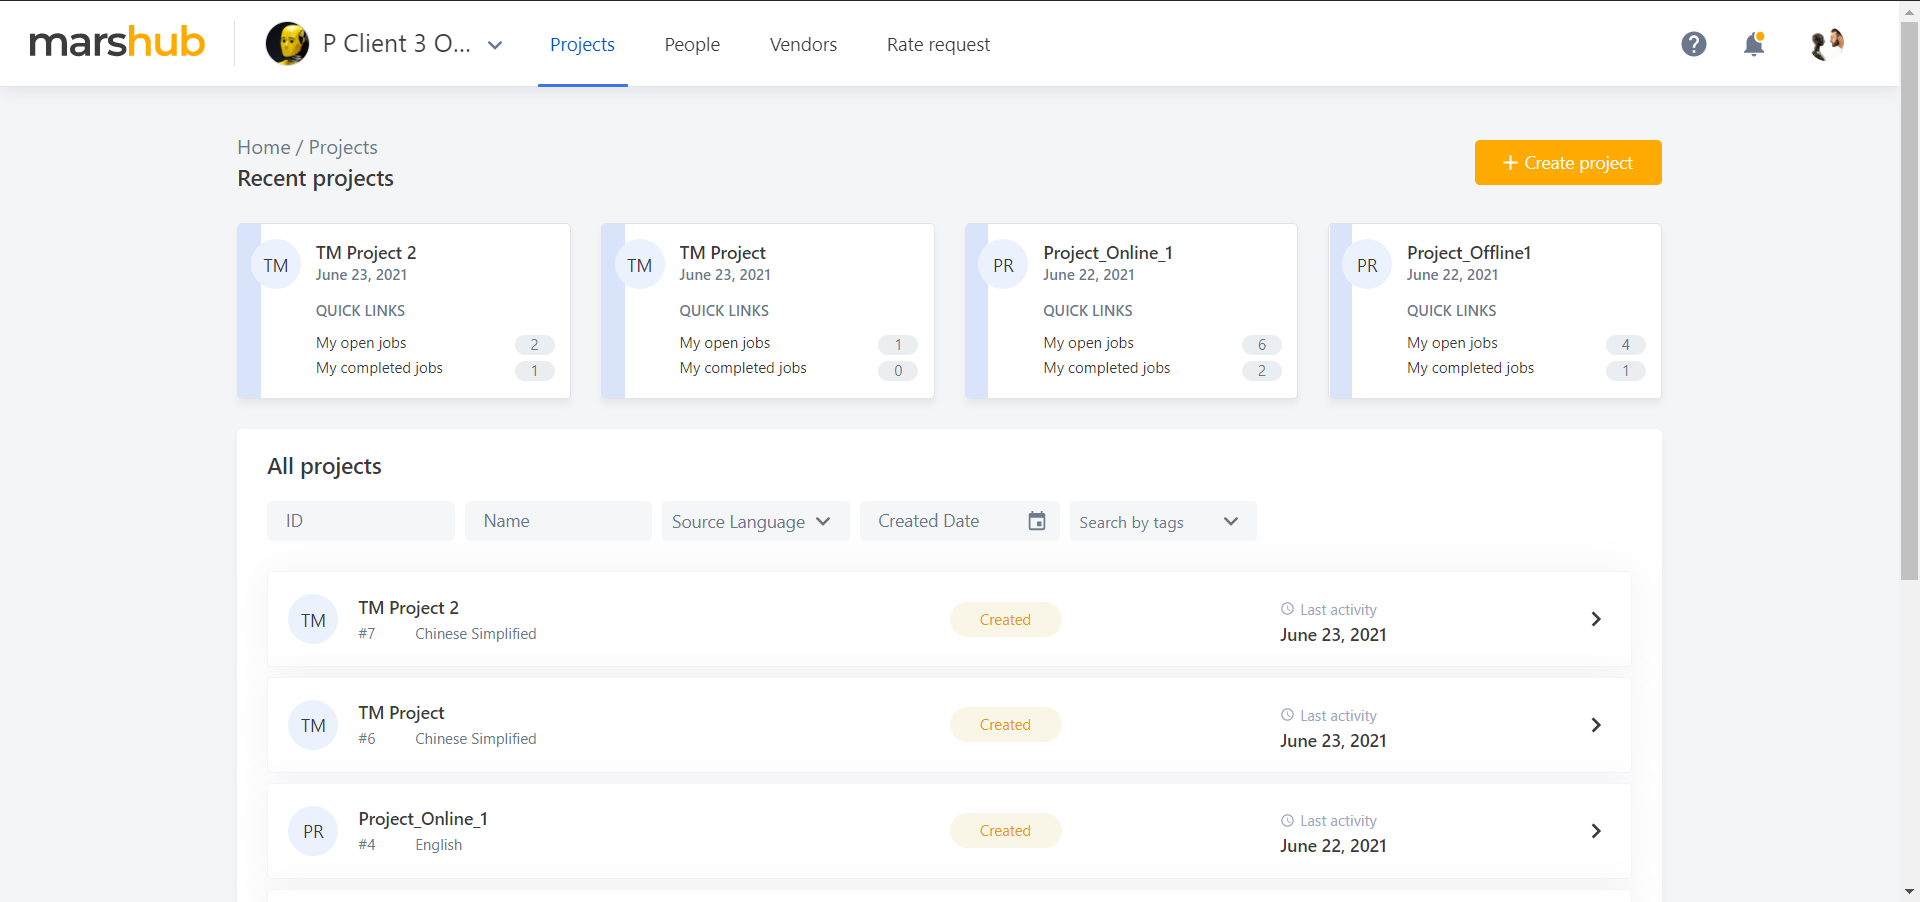
Task: Expand TM Project 2 row with right chevron
Action: point(1596,619)
